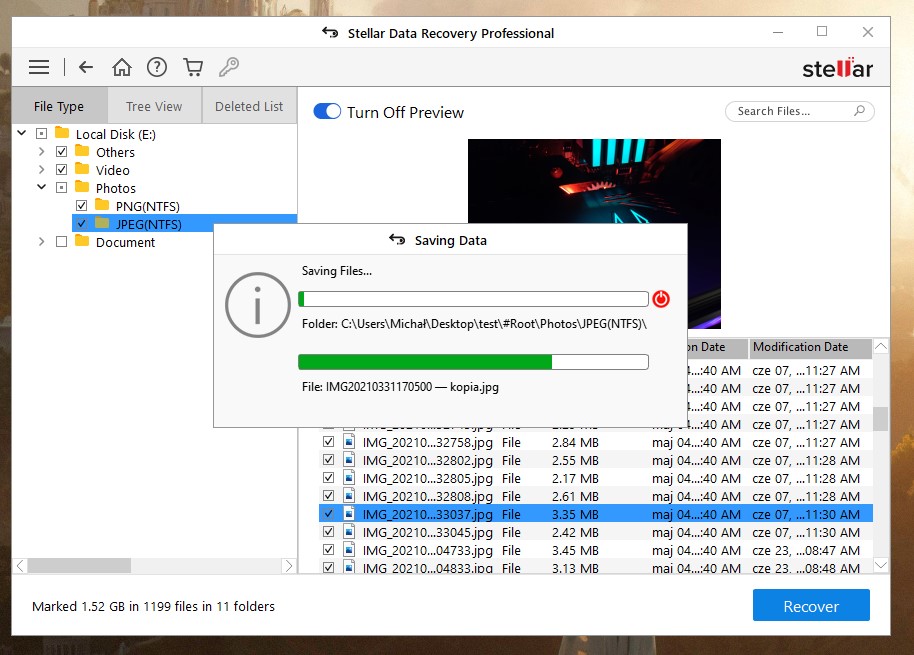
Task: Collapse the Photos folder node
Action: [41, 187]
